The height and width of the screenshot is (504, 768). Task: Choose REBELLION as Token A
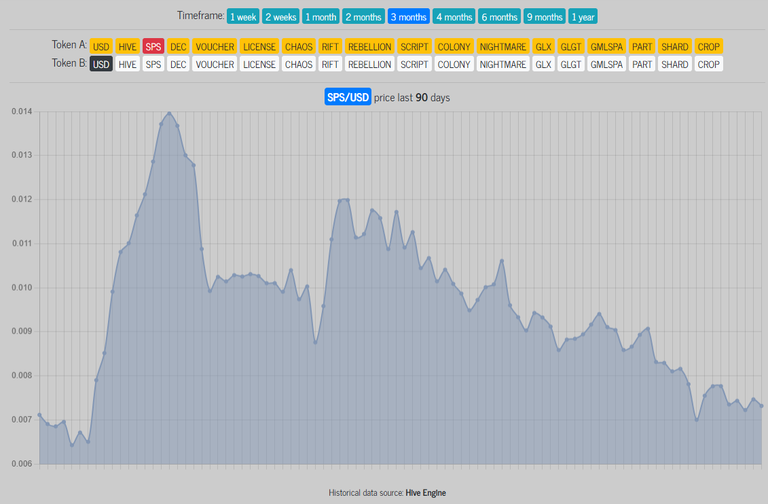pyautogui.click(x=370, y=47)
